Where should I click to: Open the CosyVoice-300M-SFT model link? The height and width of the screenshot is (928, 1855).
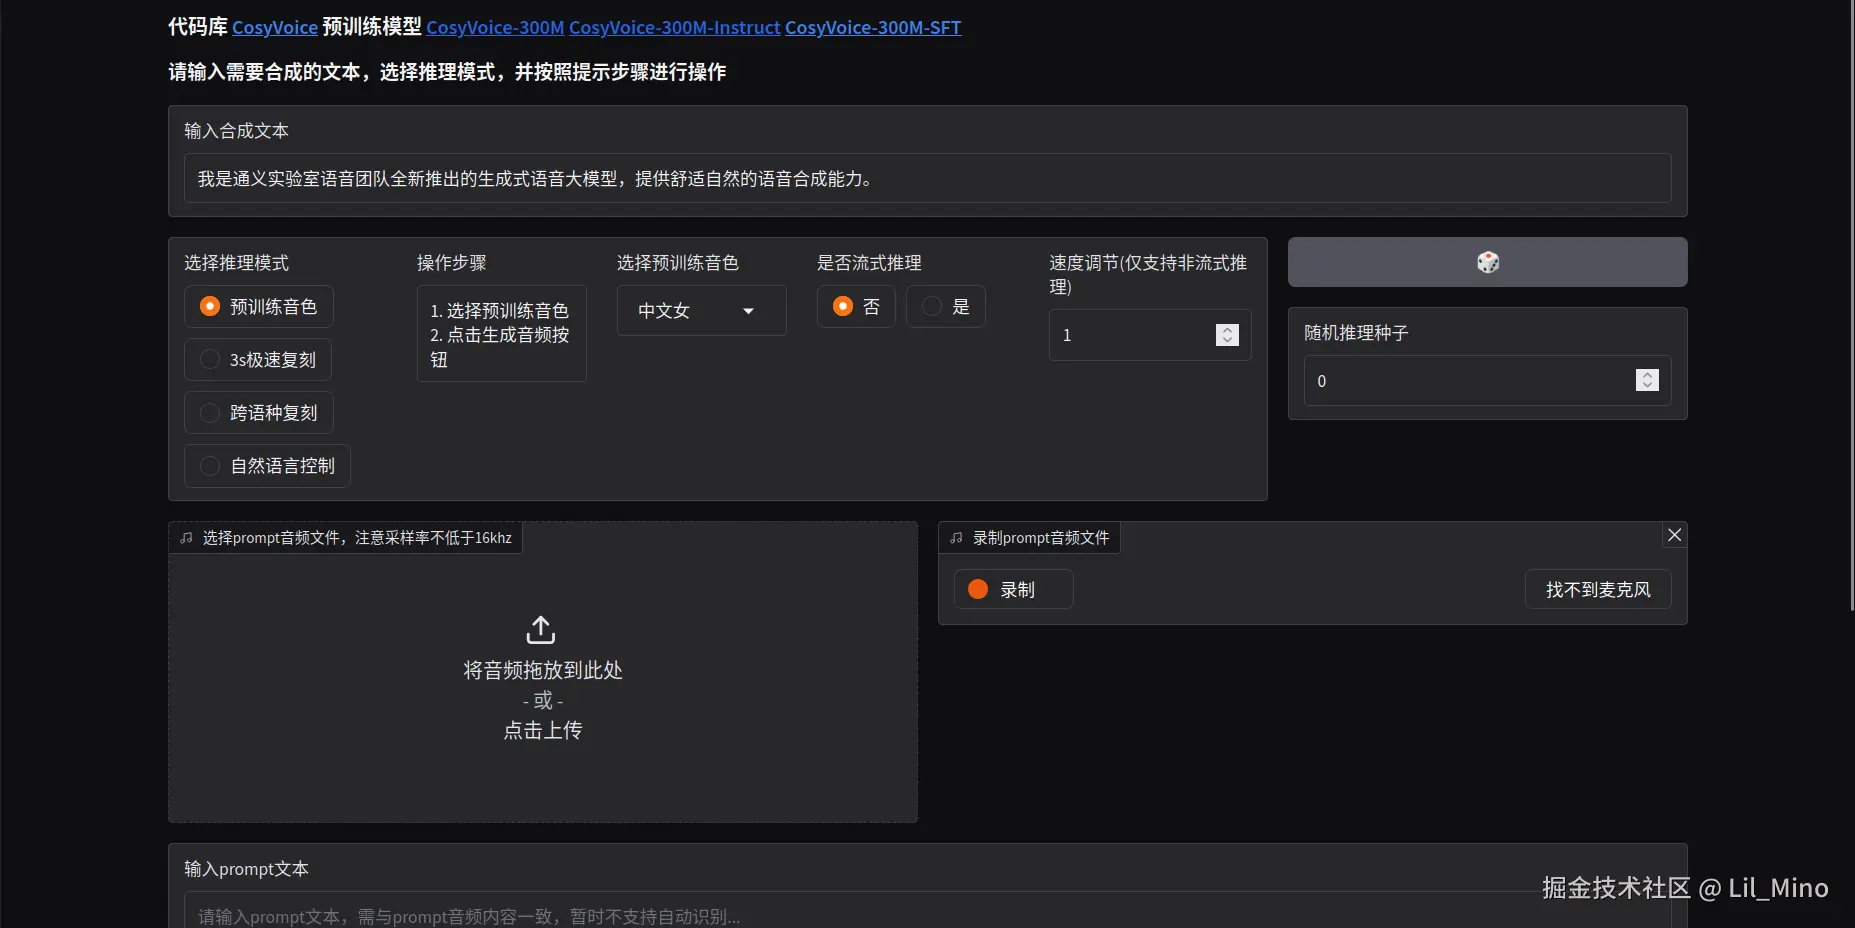873,28
